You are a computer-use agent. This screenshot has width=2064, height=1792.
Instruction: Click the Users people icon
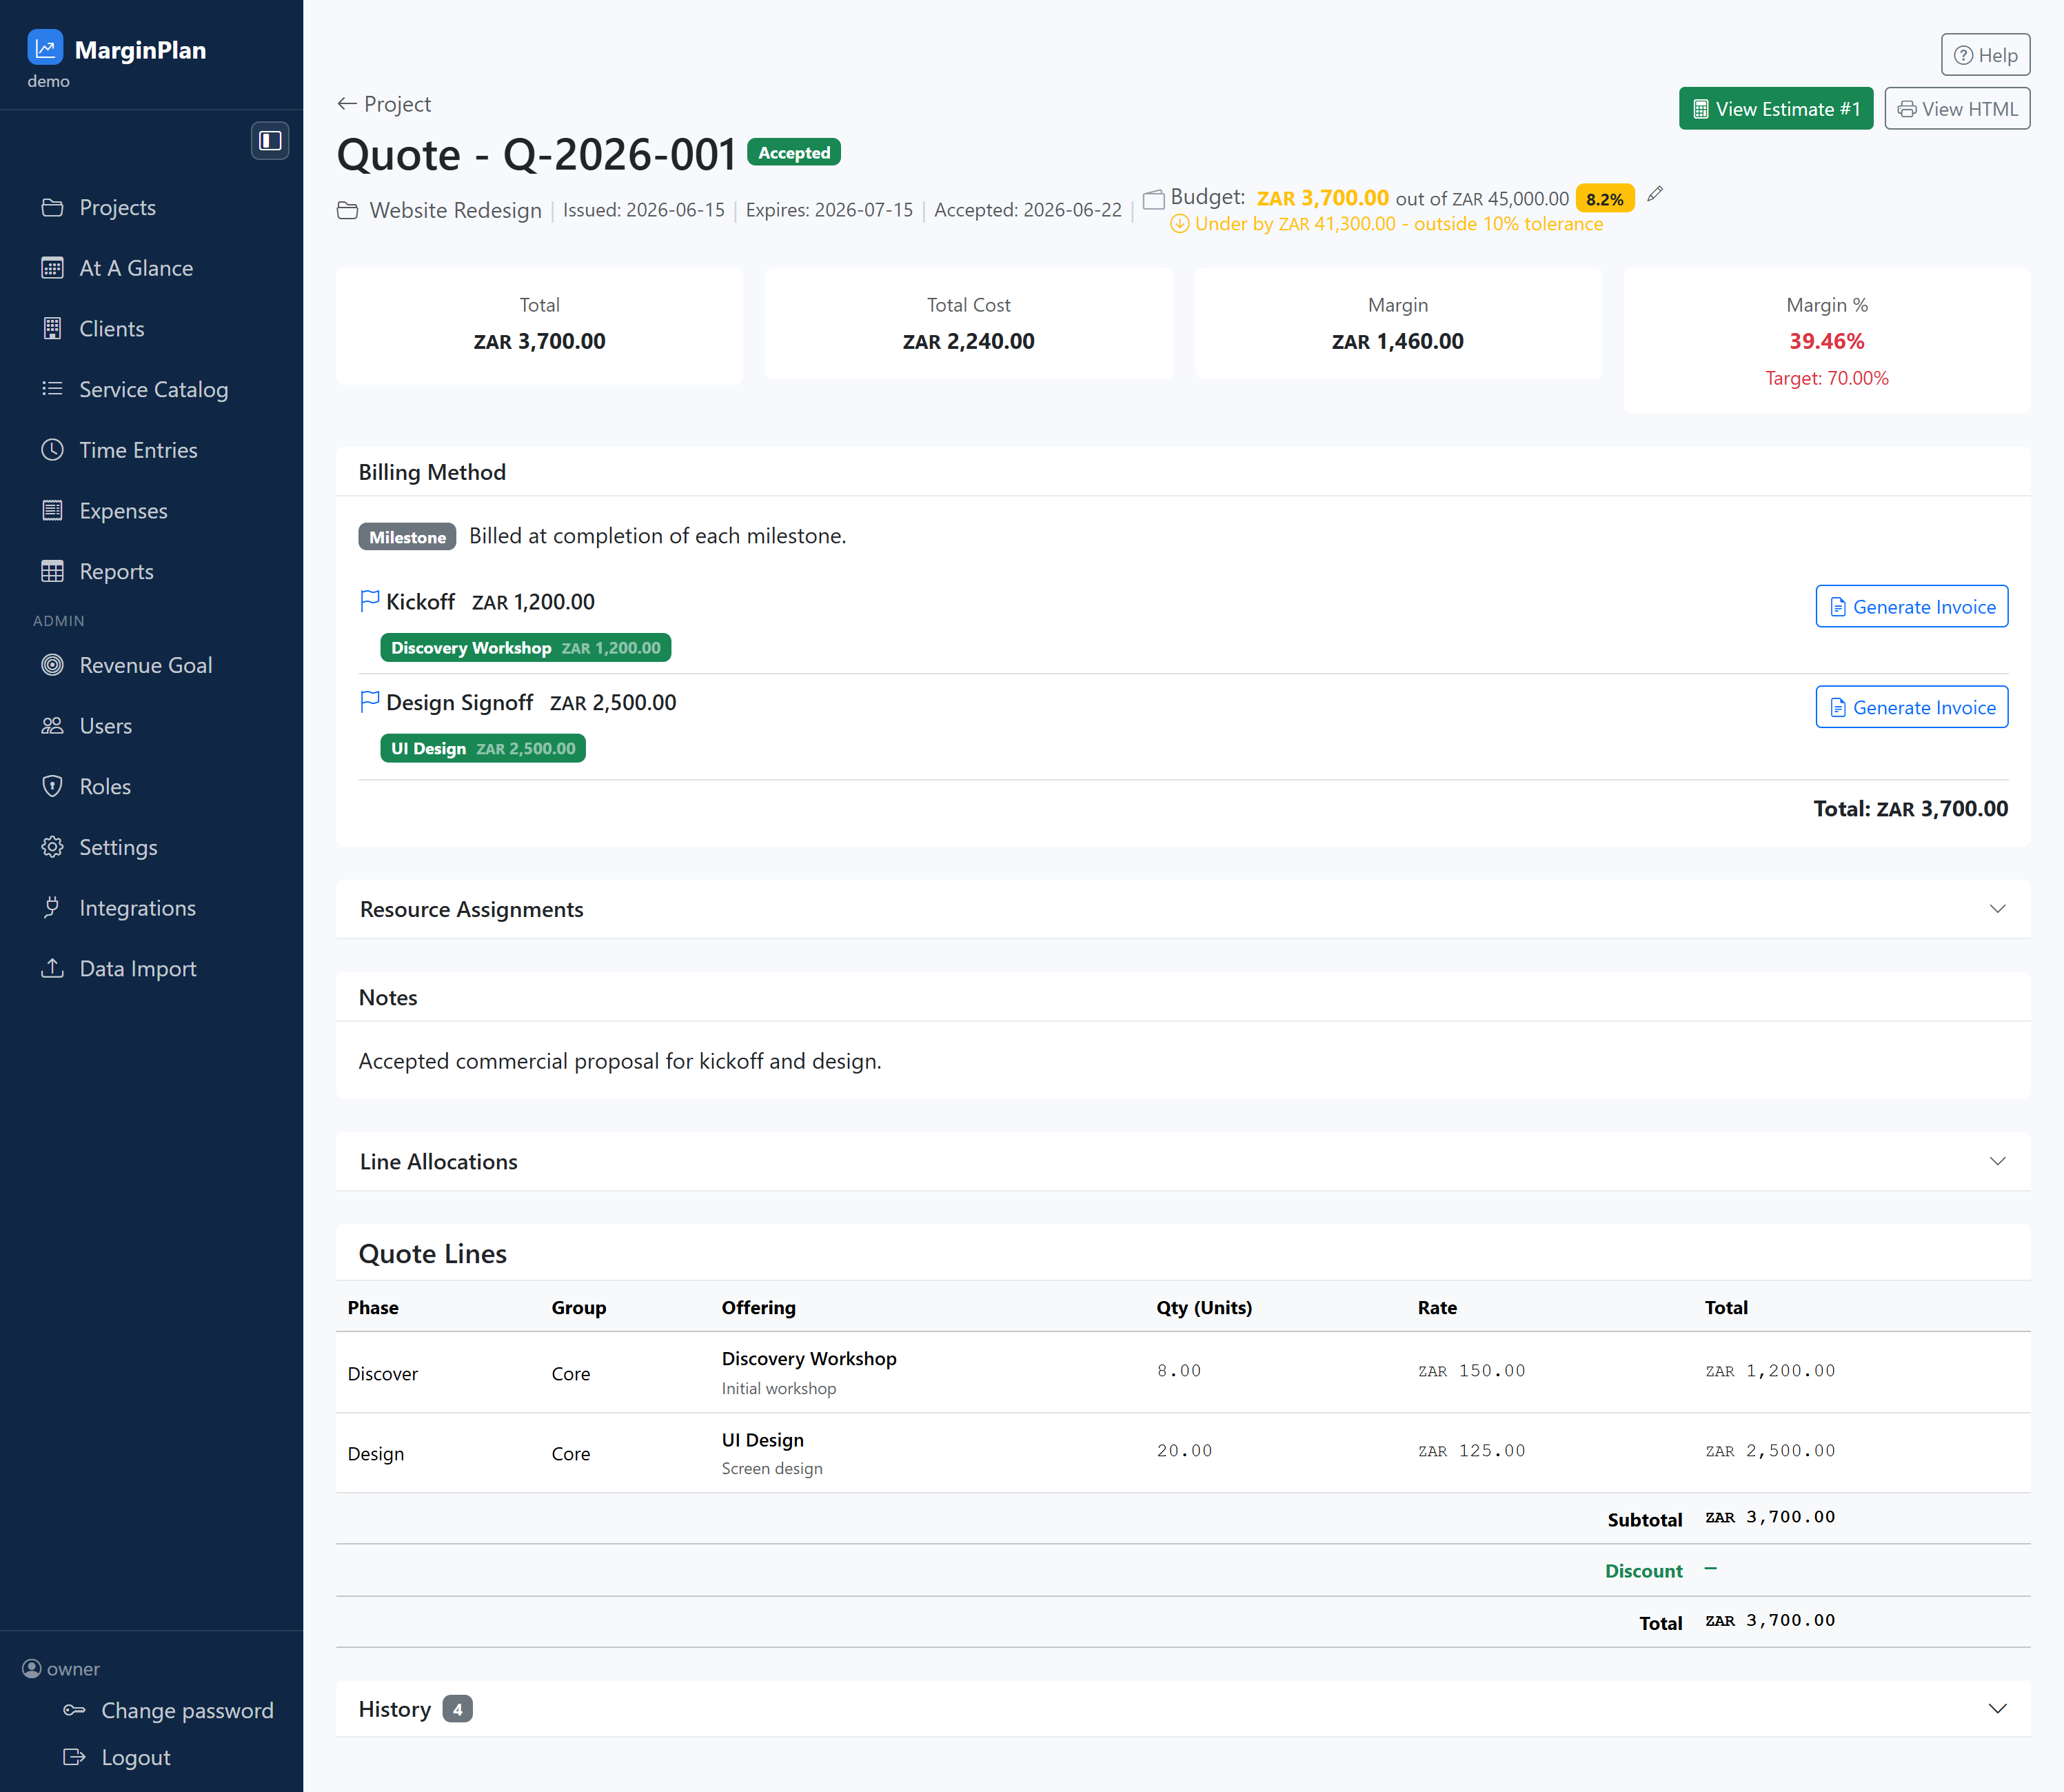click(52, 726)
